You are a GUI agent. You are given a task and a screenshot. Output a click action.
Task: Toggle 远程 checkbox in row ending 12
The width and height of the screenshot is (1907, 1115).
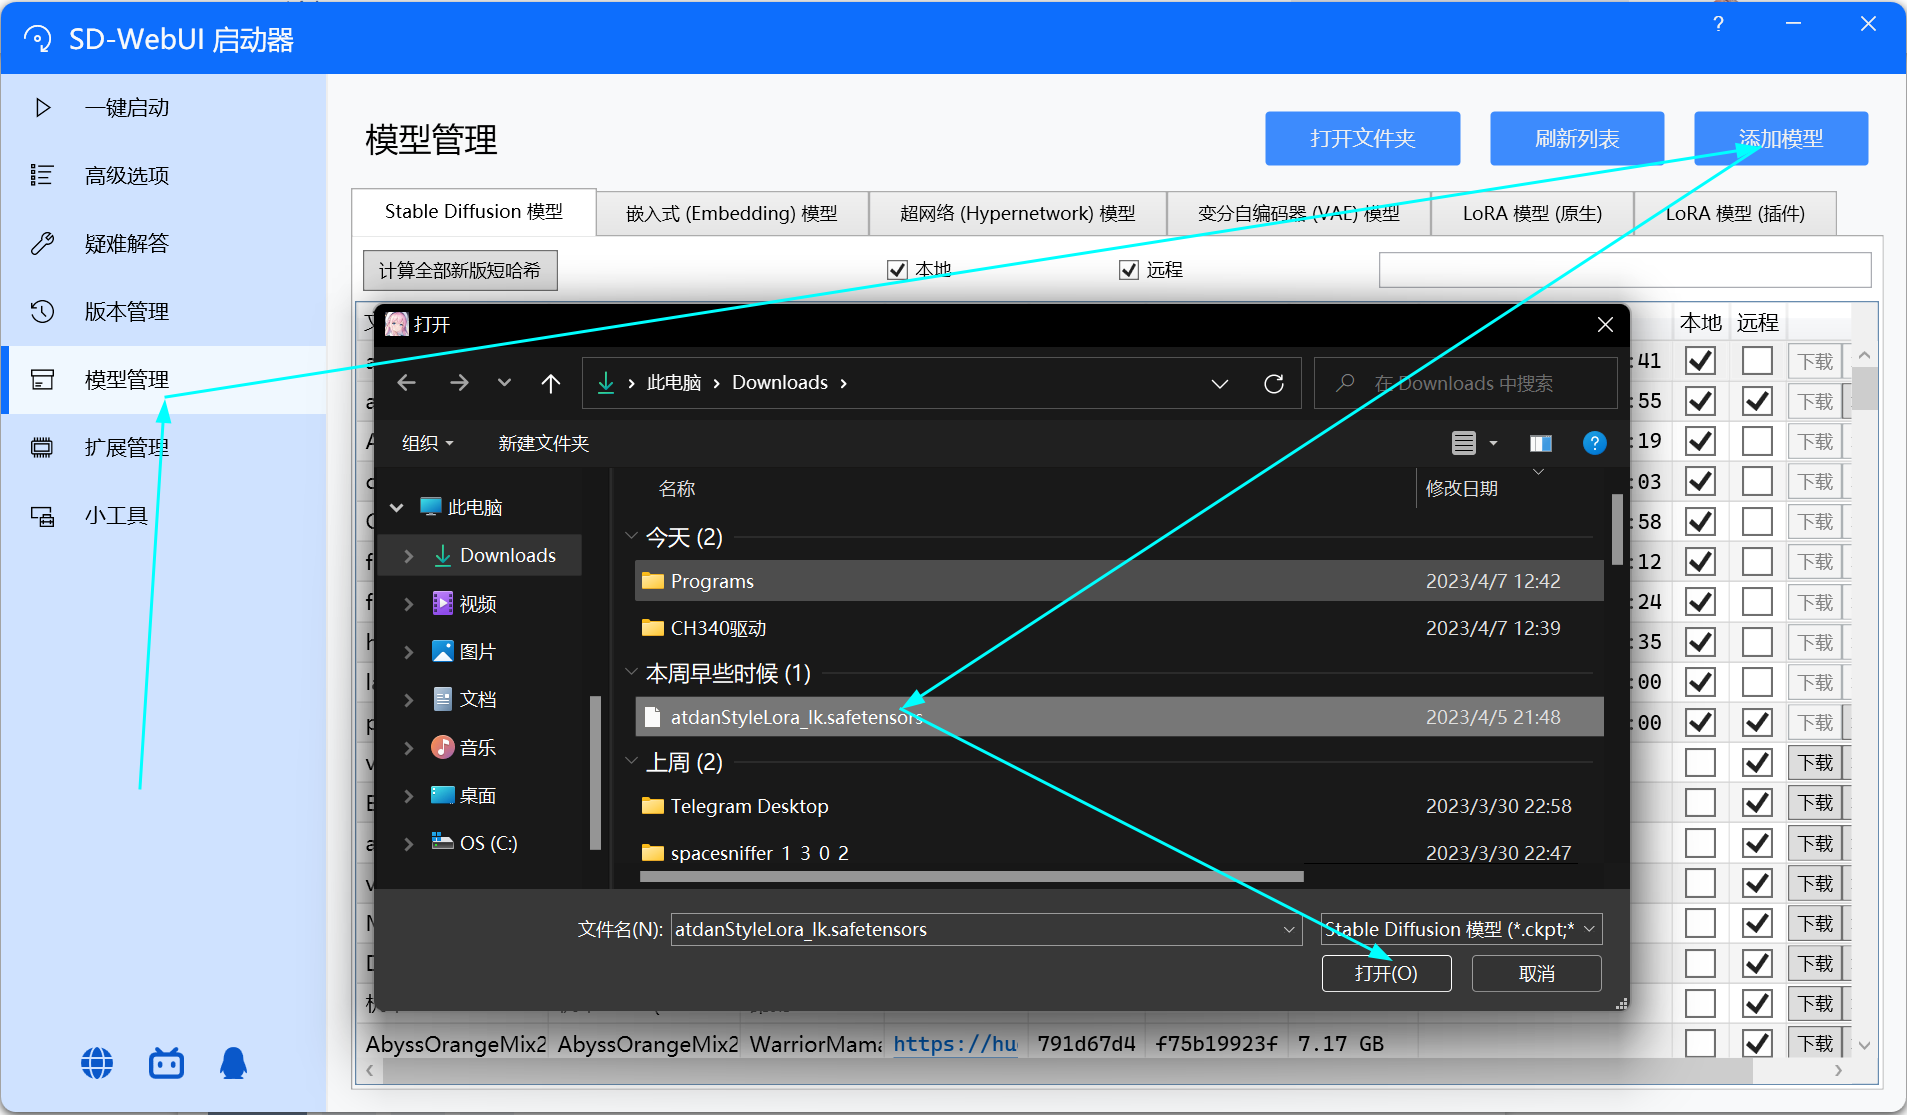tap(1757, 561)
